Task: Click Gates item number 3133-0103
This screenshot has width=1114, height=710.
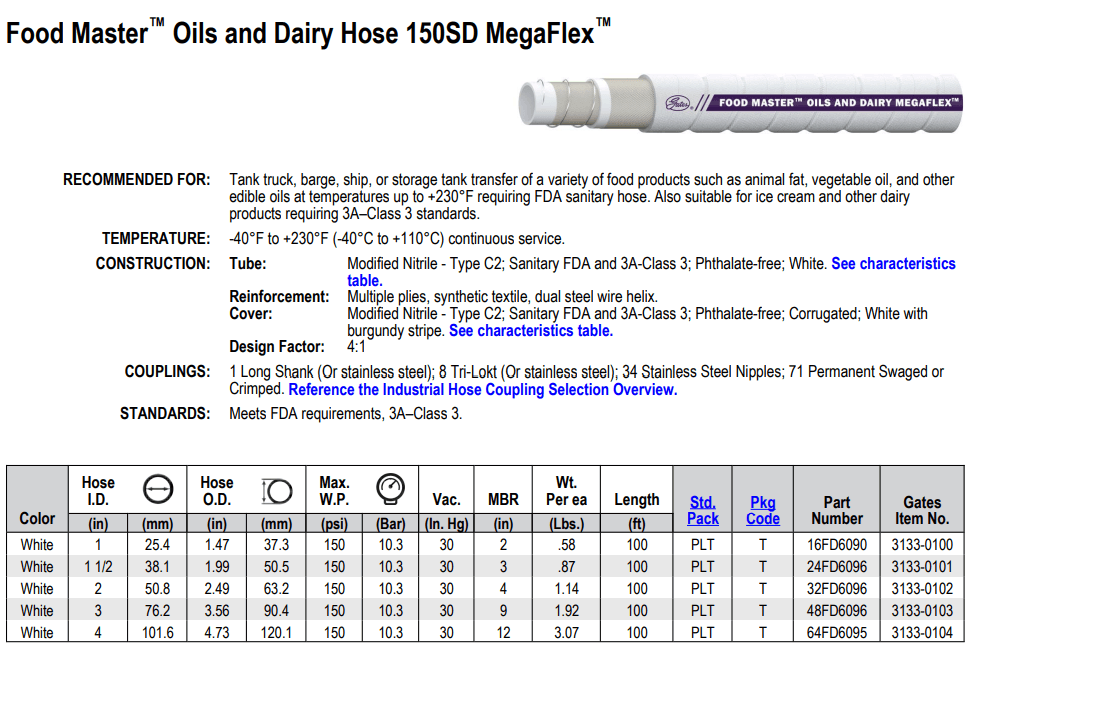Action: 922,611
